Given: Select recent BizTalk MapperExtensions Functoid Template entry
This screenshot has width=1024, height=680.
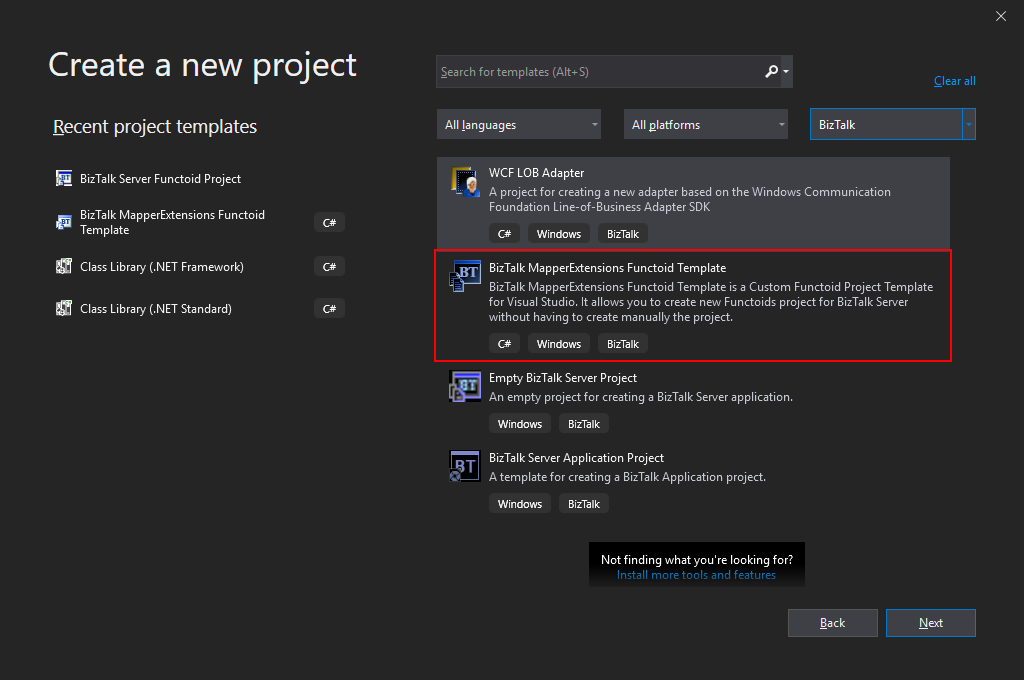Looking at the screenshot, I should [172, 222].
